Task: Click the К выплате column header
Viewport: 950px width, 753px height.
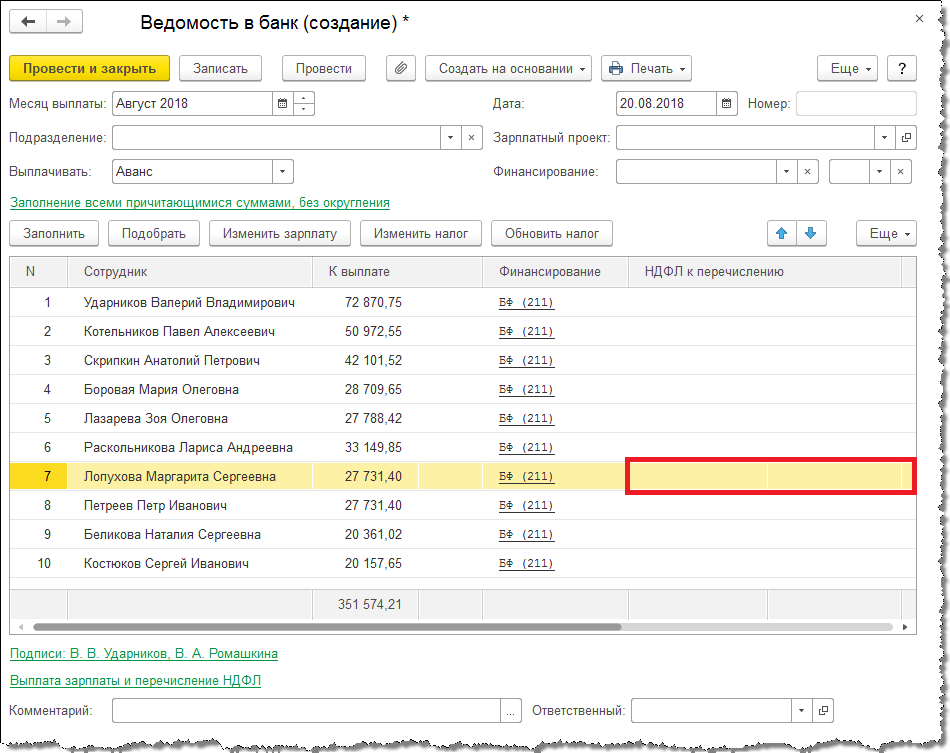Action: pyautogui.click(x=397, y=272)
